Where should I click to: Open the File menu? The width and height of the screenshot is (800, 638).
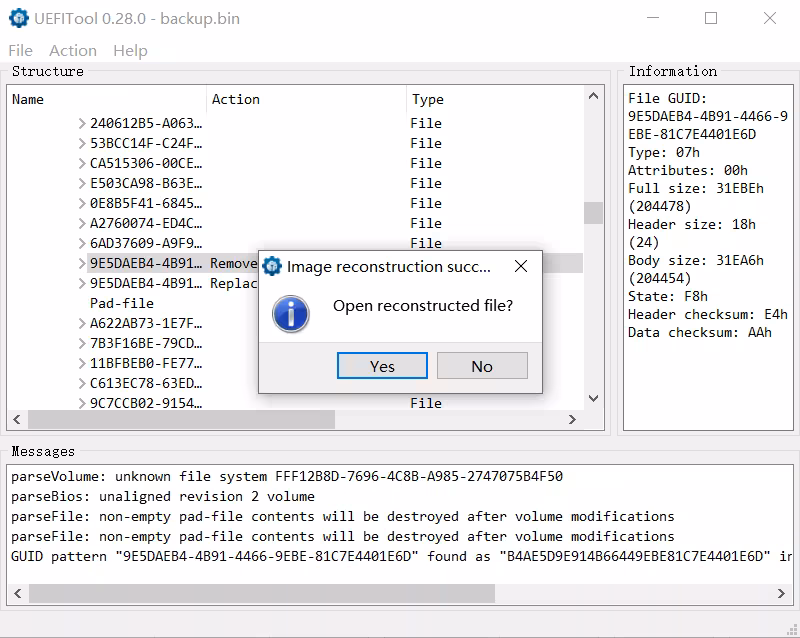tap(20, 51)
